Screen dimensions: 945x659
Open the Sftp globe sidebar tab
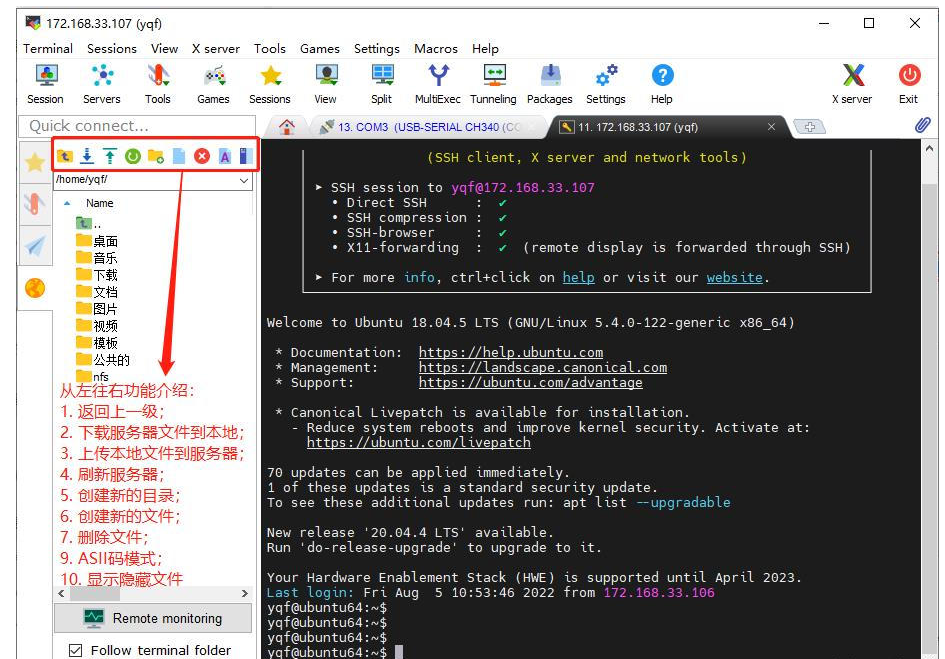tap(35, 288)
